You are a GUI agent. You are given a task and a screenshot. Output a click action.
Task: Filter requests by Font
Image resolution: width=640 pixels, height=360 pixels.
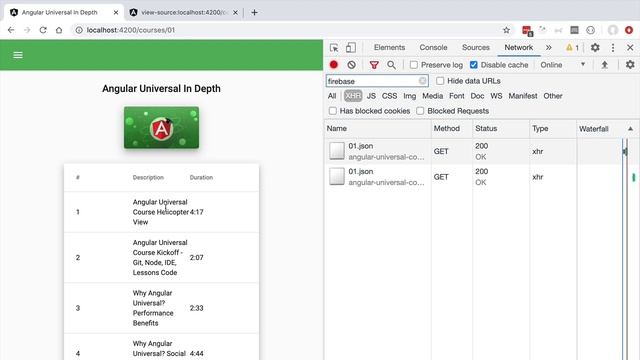(457, 96)
